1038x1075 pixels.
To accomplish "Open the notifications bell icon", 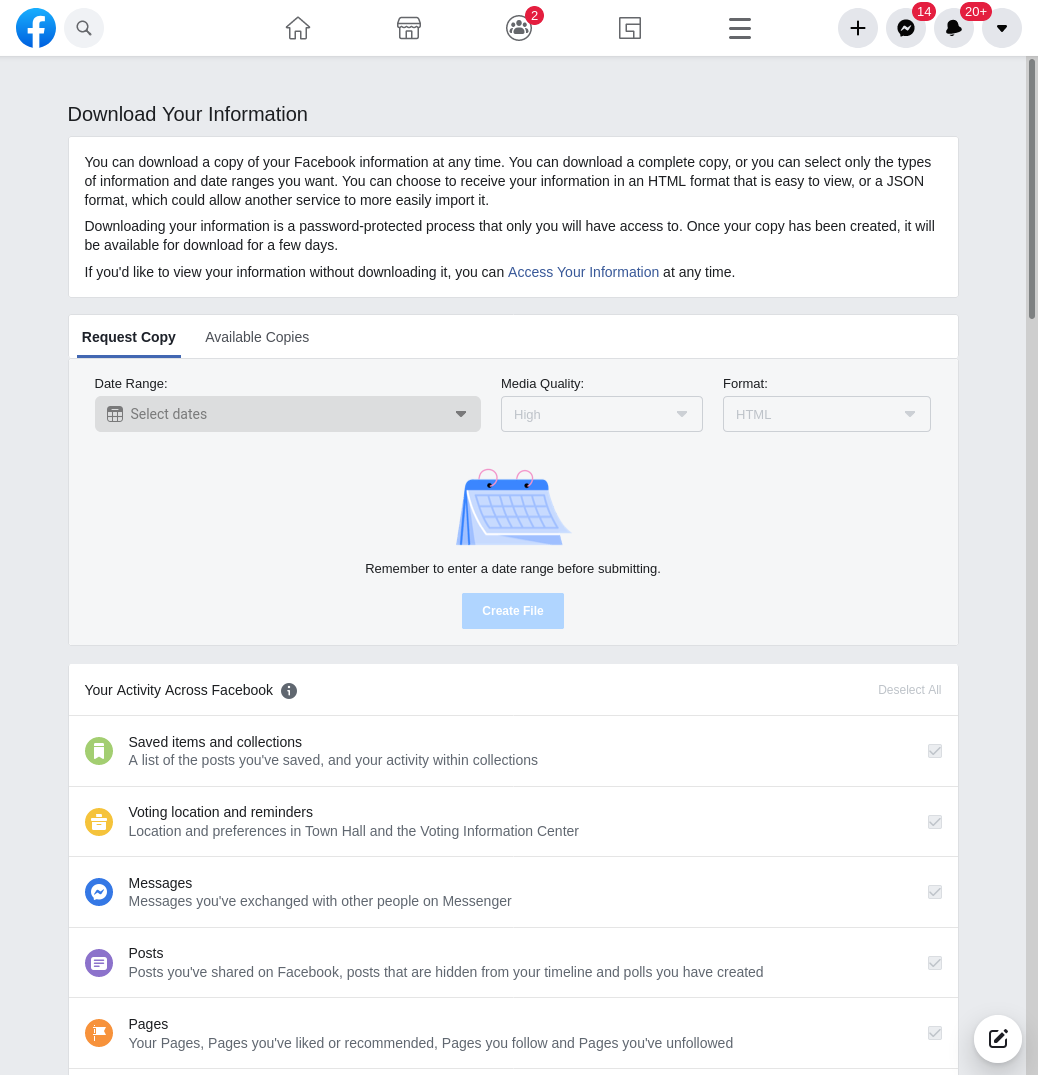I will (x=954, y=28).
